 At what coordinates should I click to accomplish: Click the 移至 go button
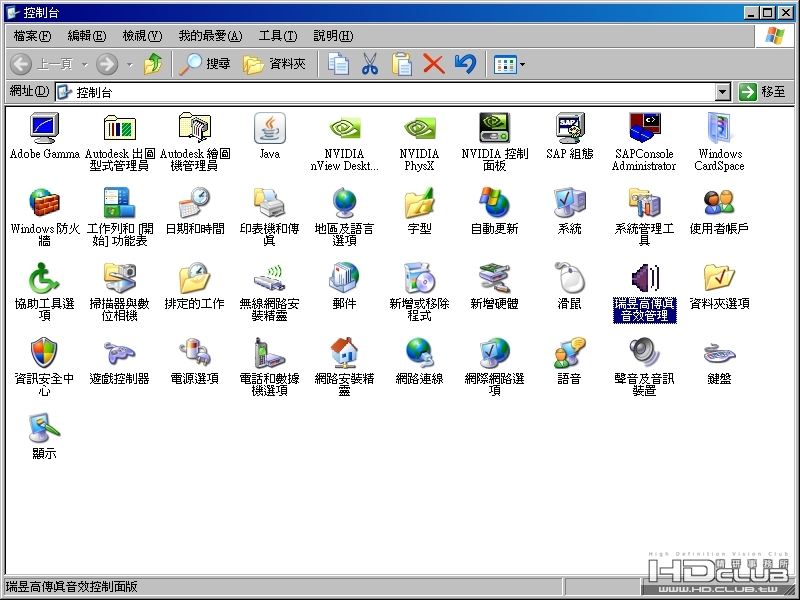tap(763, 92)
